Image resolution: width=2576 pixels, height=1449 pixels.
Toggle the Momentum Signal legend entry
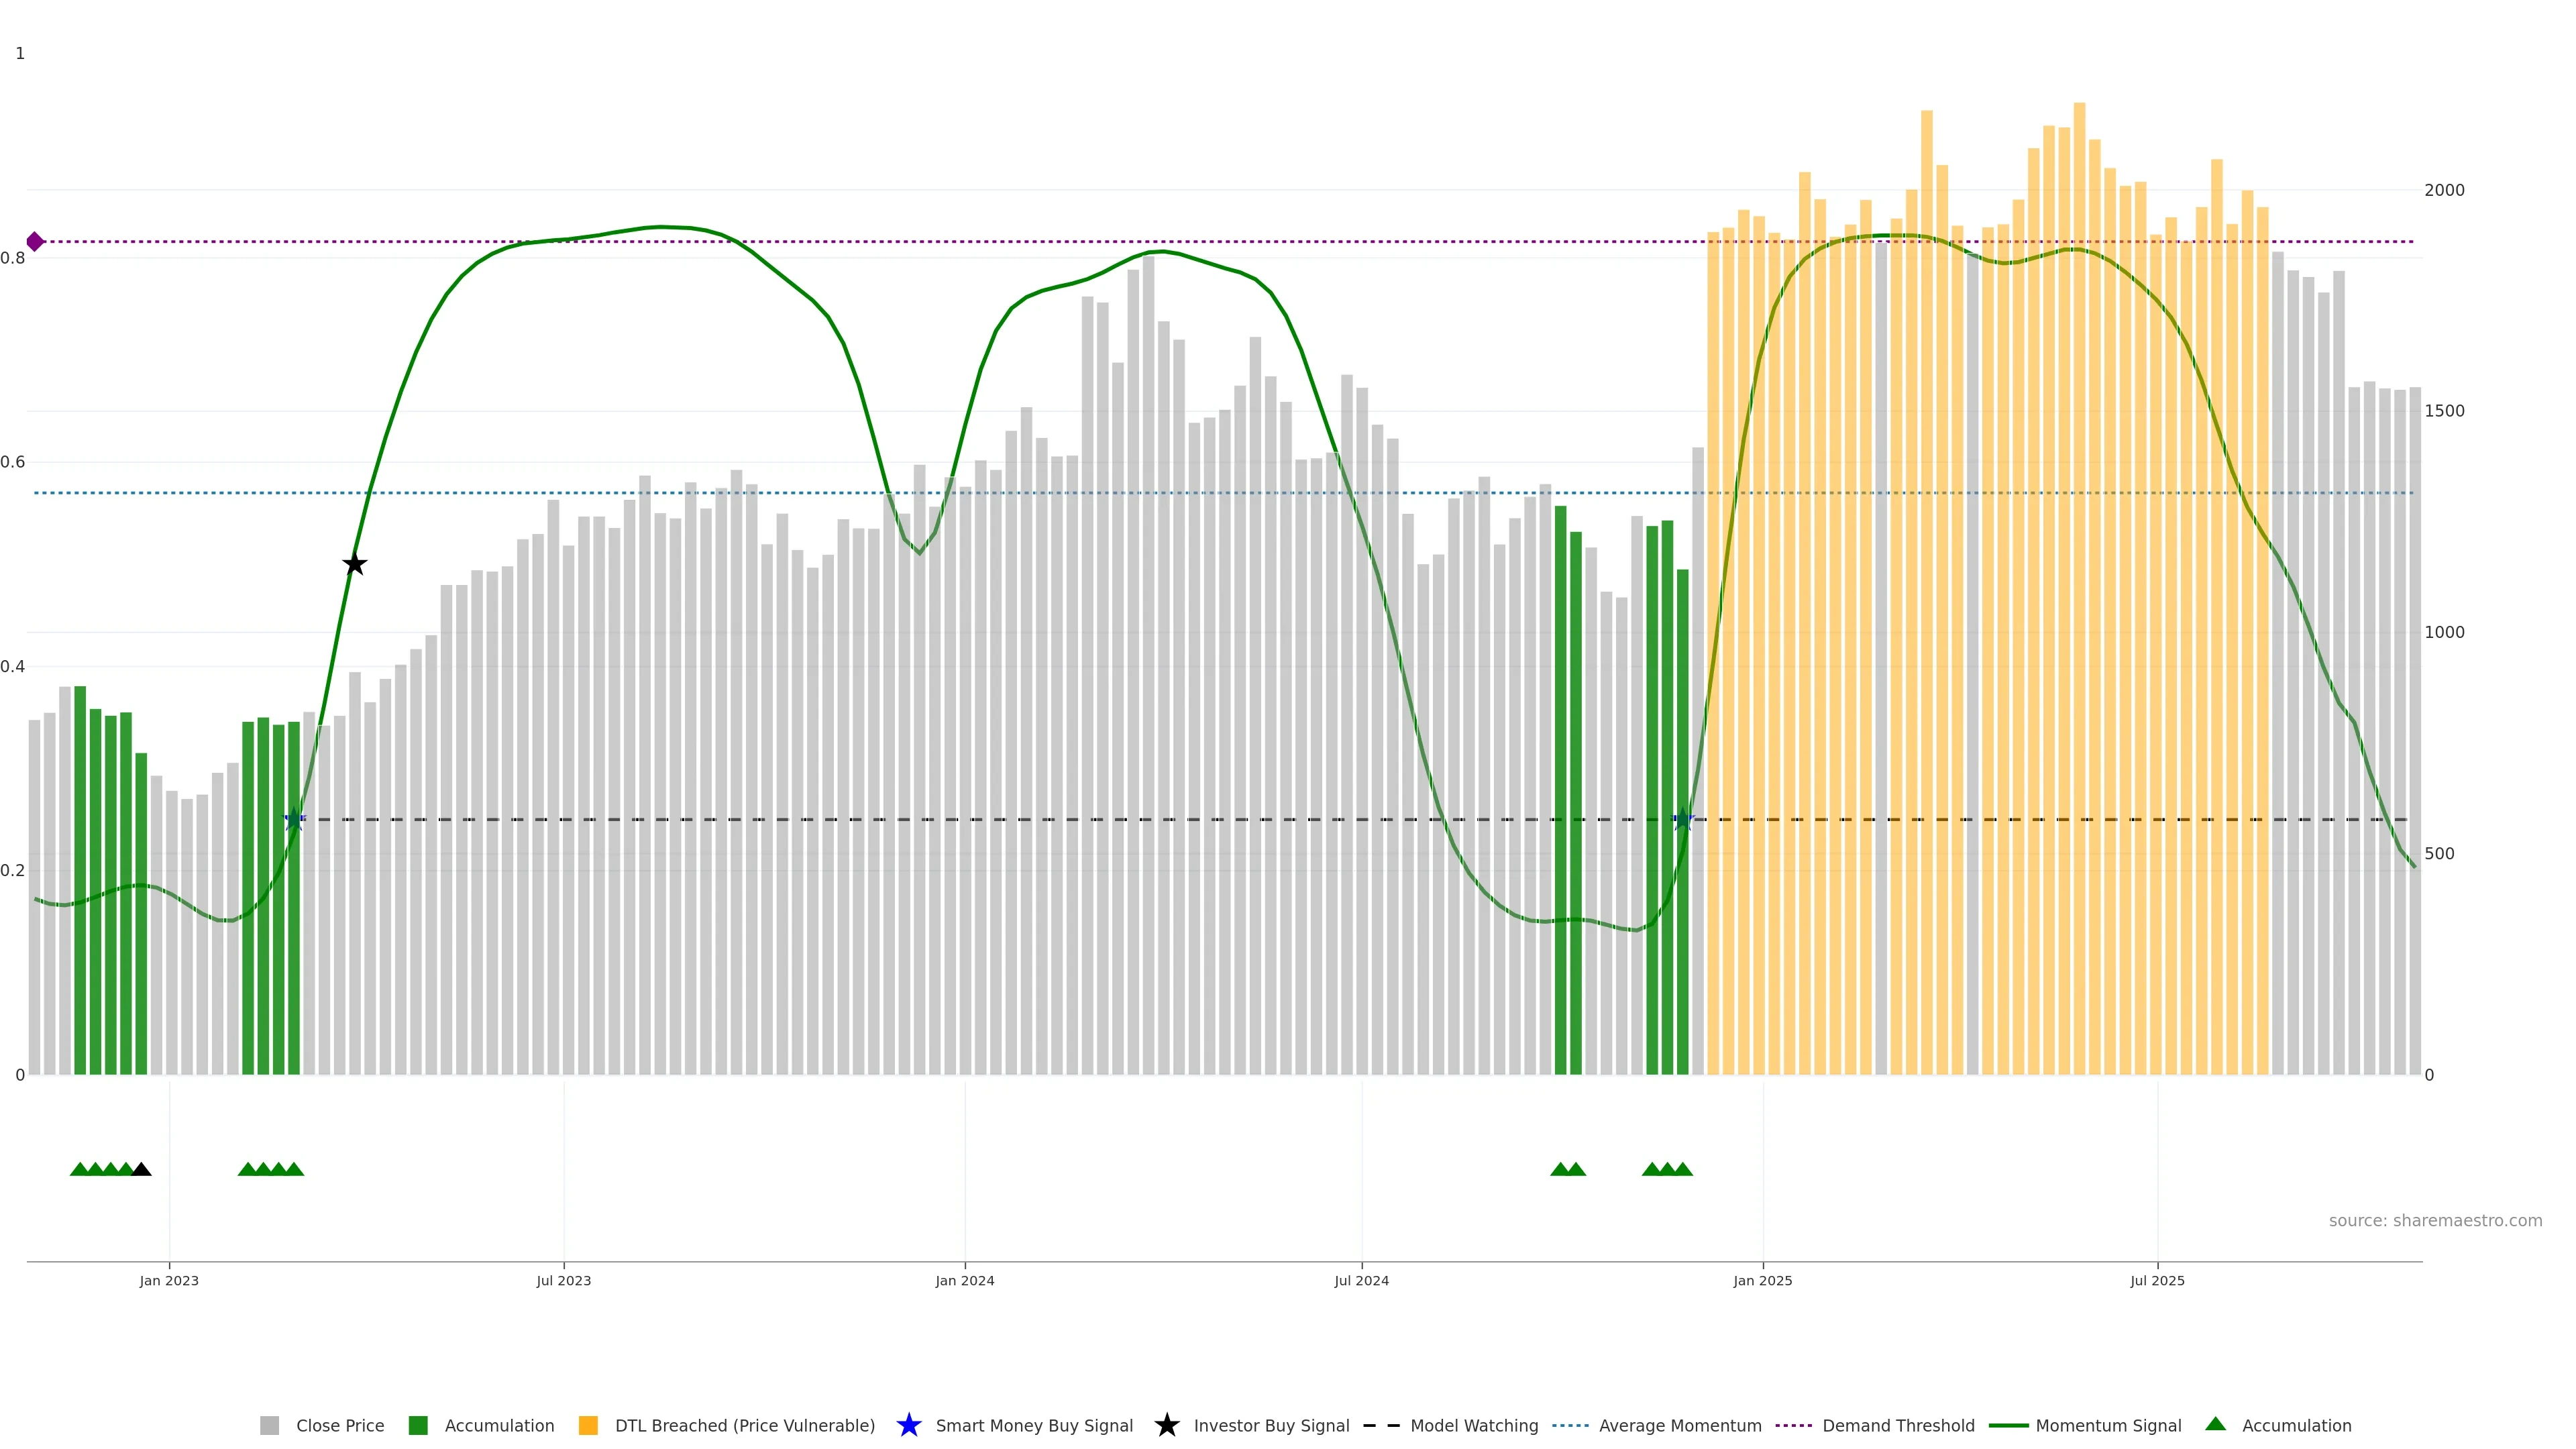click(2107, 1425)
